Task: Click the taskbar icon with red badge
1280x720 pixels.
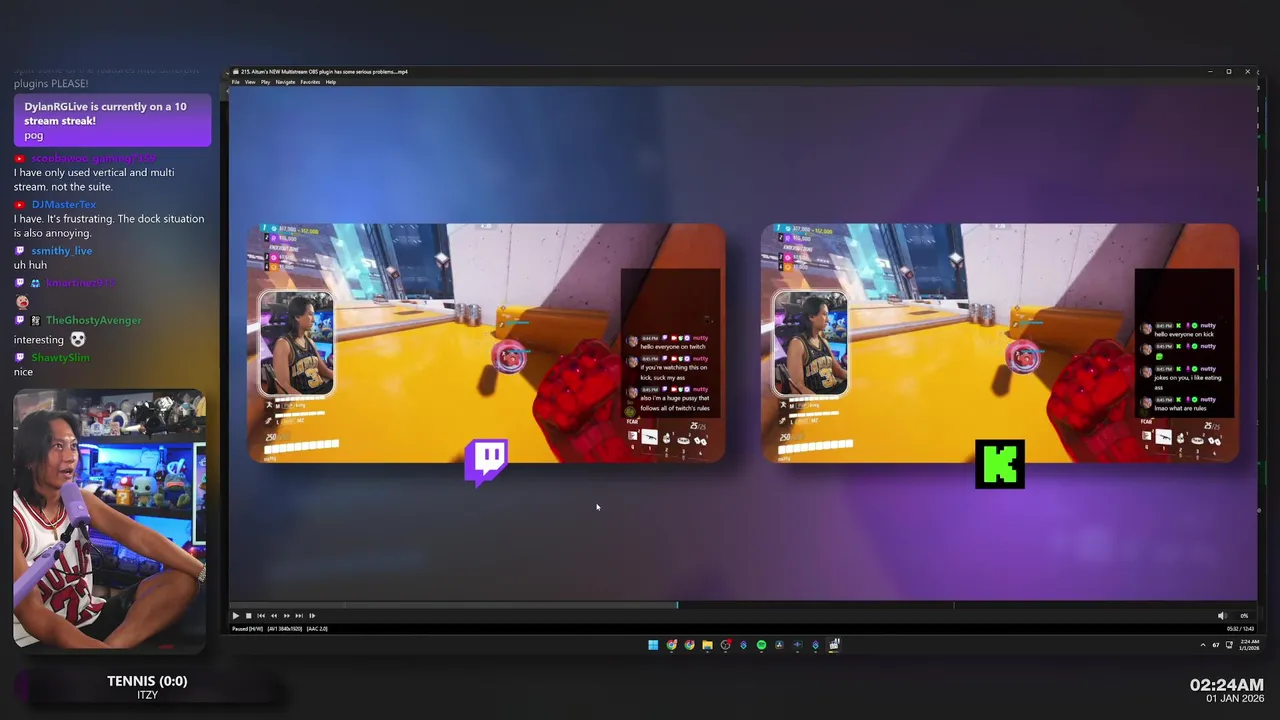Action: click(725, 645)
